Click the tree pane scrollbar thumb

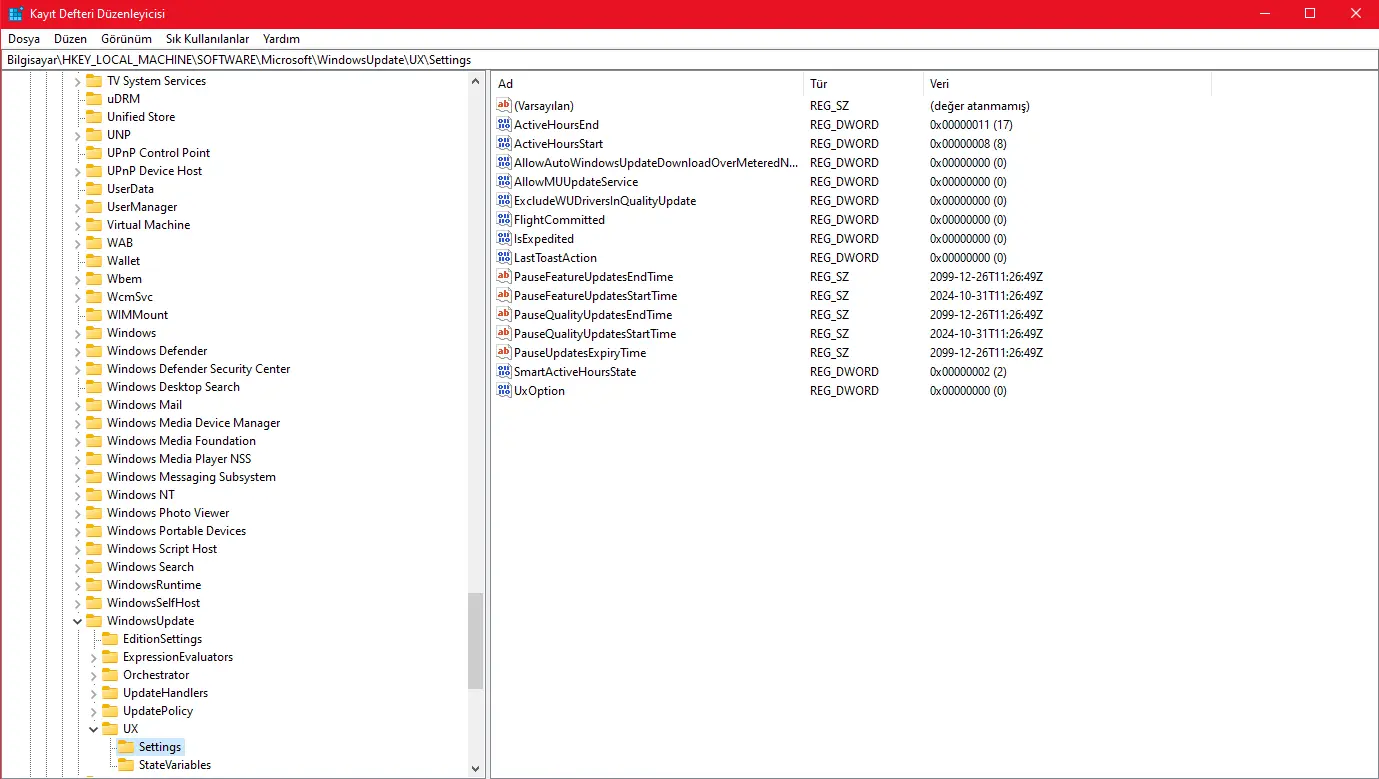click(476, 641)
